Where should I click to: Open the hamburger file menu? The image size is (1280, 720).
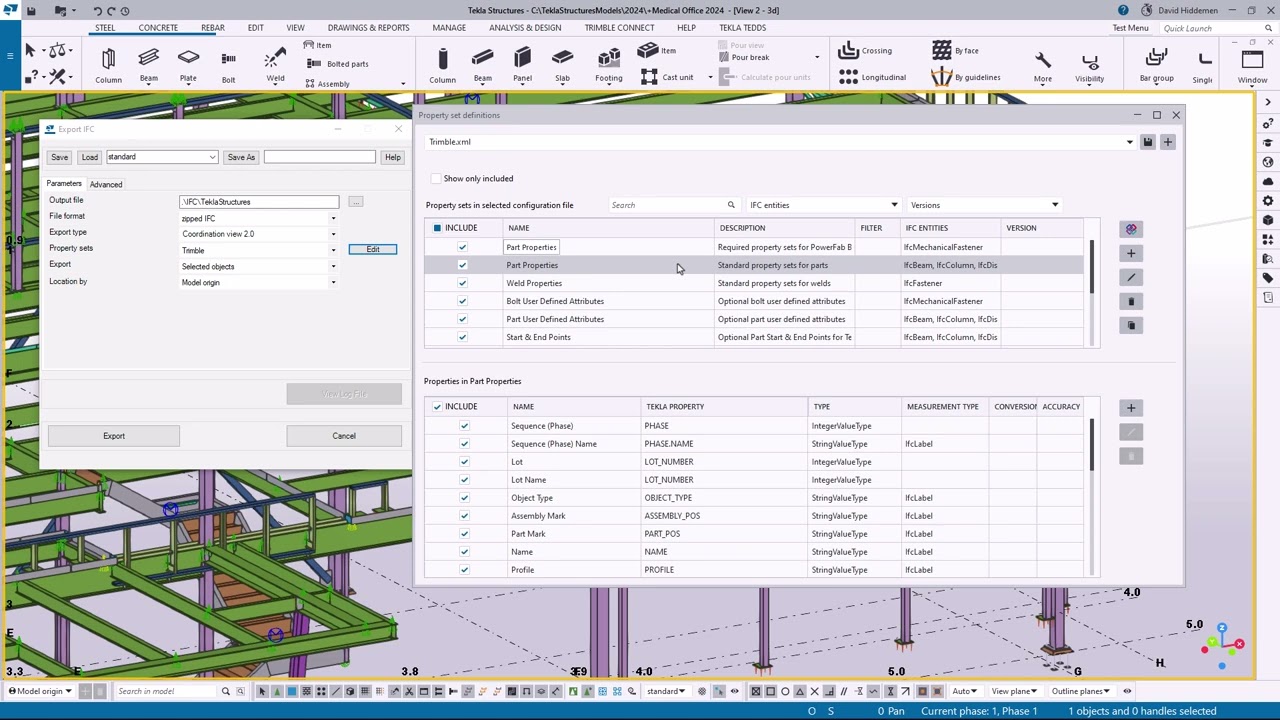[x=11, y=55]
